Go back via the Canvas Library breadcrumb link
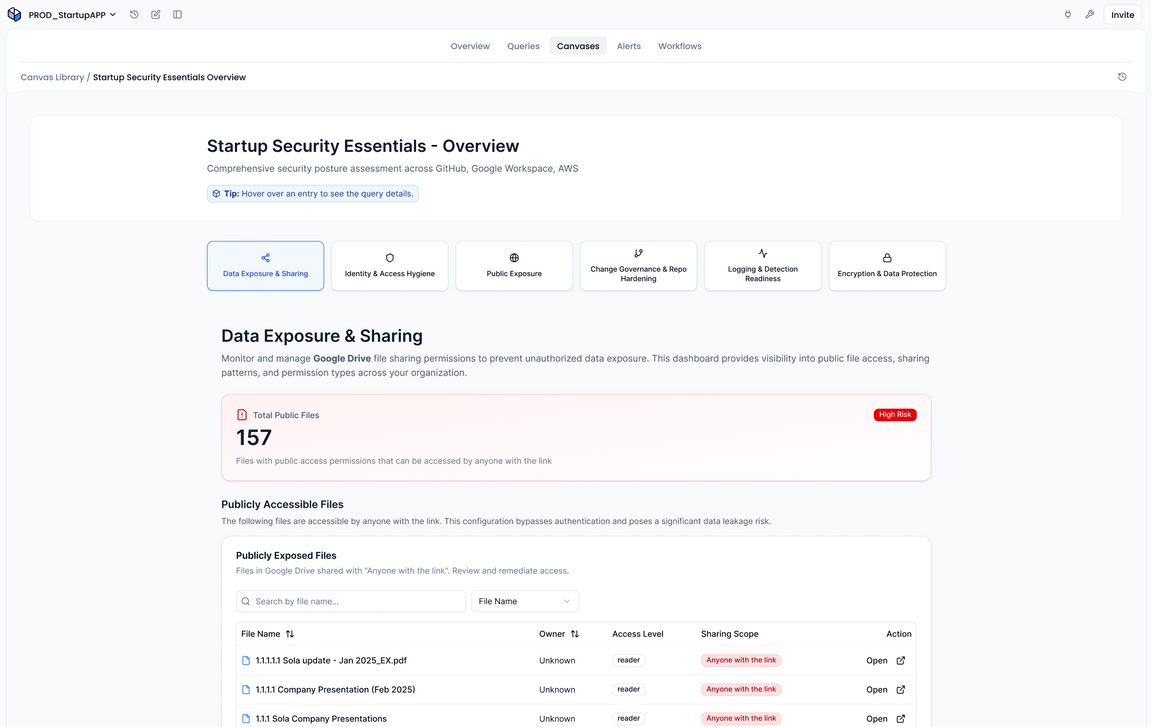This screenshot has width=1152, height=727. [52, 76]
